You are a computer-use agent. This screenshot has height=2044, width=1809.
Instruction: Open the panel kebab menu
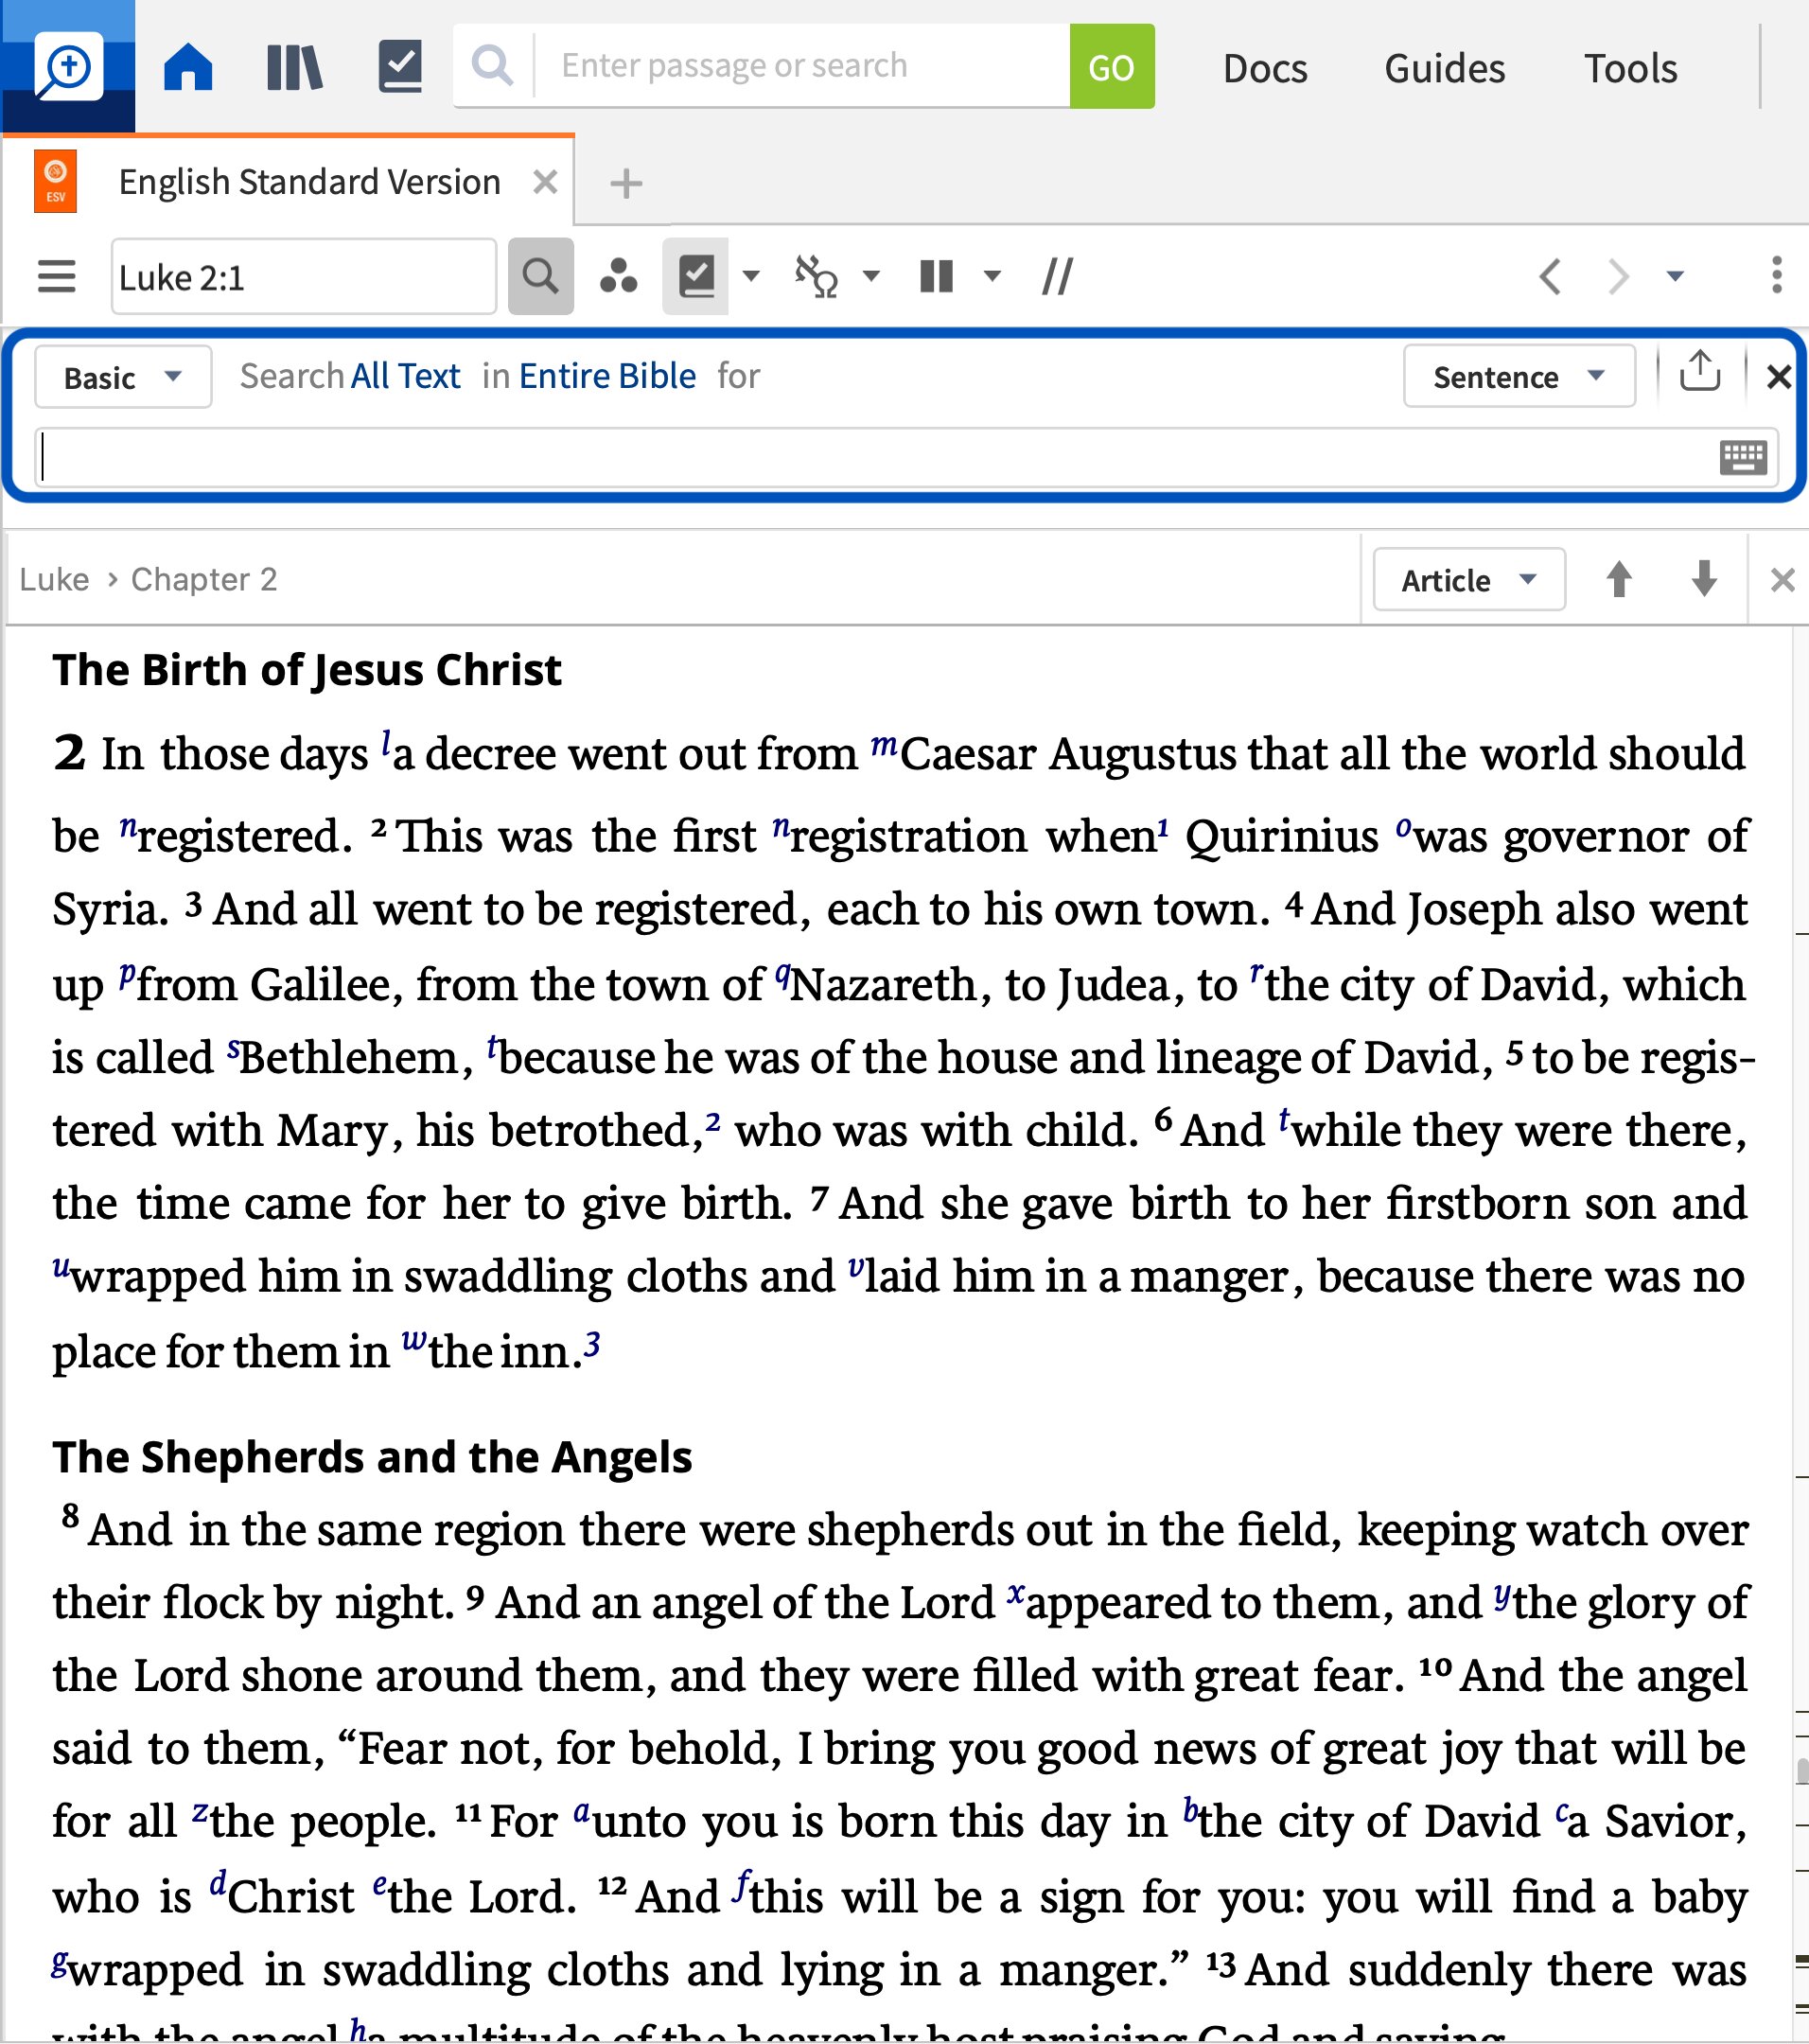[1776, 275]
